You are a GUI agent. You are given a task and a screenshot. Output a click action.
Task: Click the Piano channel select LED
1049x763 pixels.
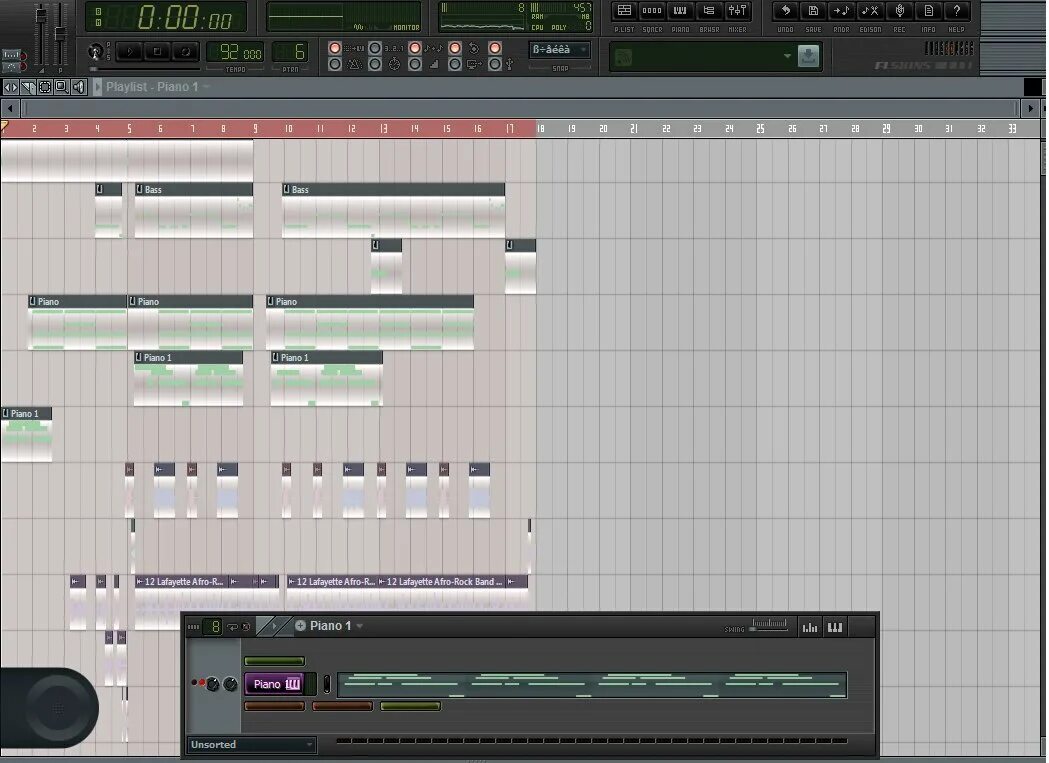327,684
